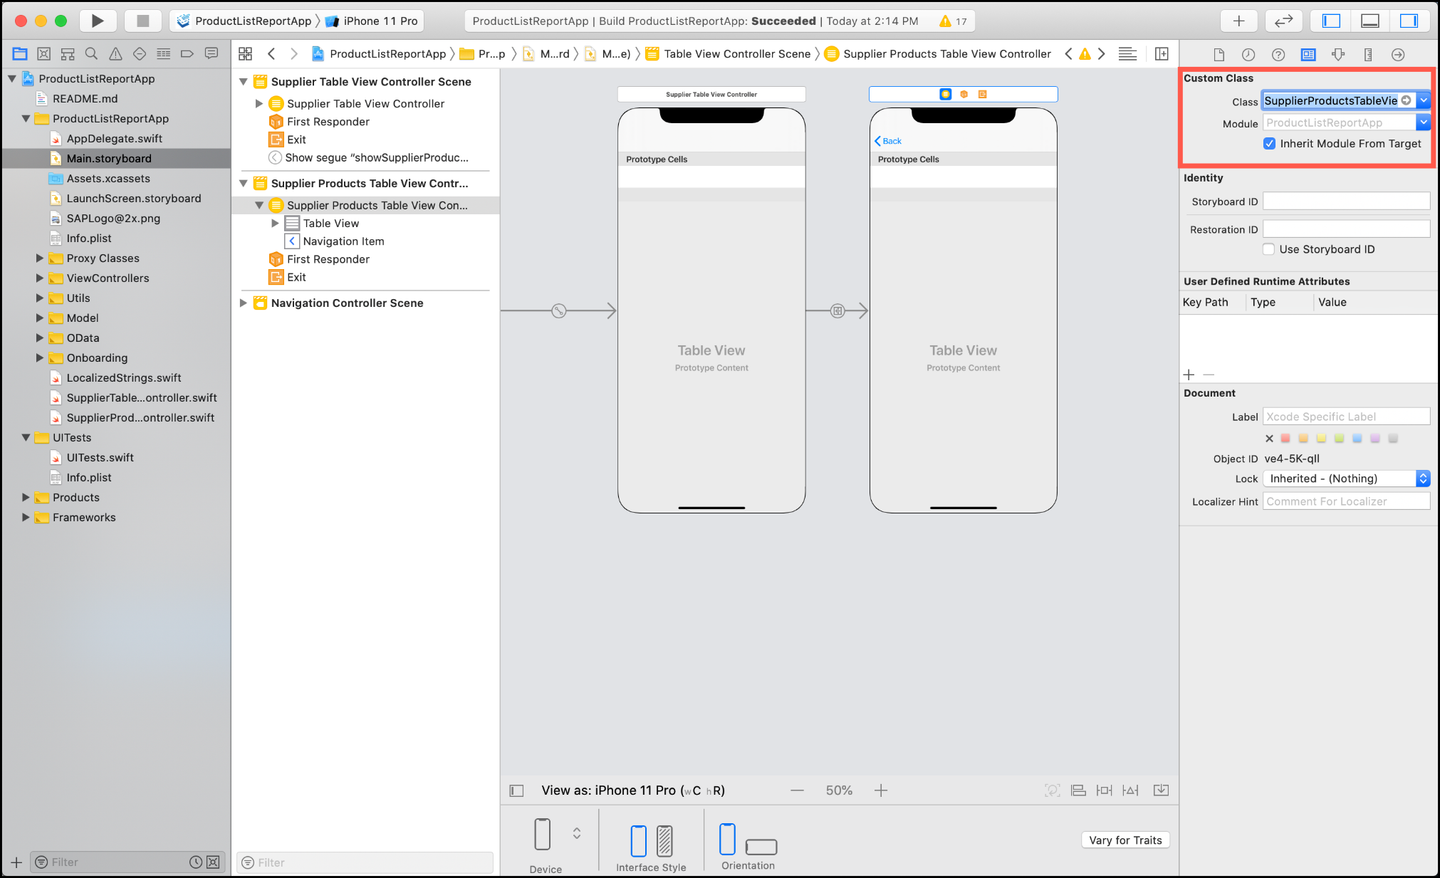This screenshot has width=1440, height=878.
Task: Click the Vary for Traits button
Action: point(1125,840)
